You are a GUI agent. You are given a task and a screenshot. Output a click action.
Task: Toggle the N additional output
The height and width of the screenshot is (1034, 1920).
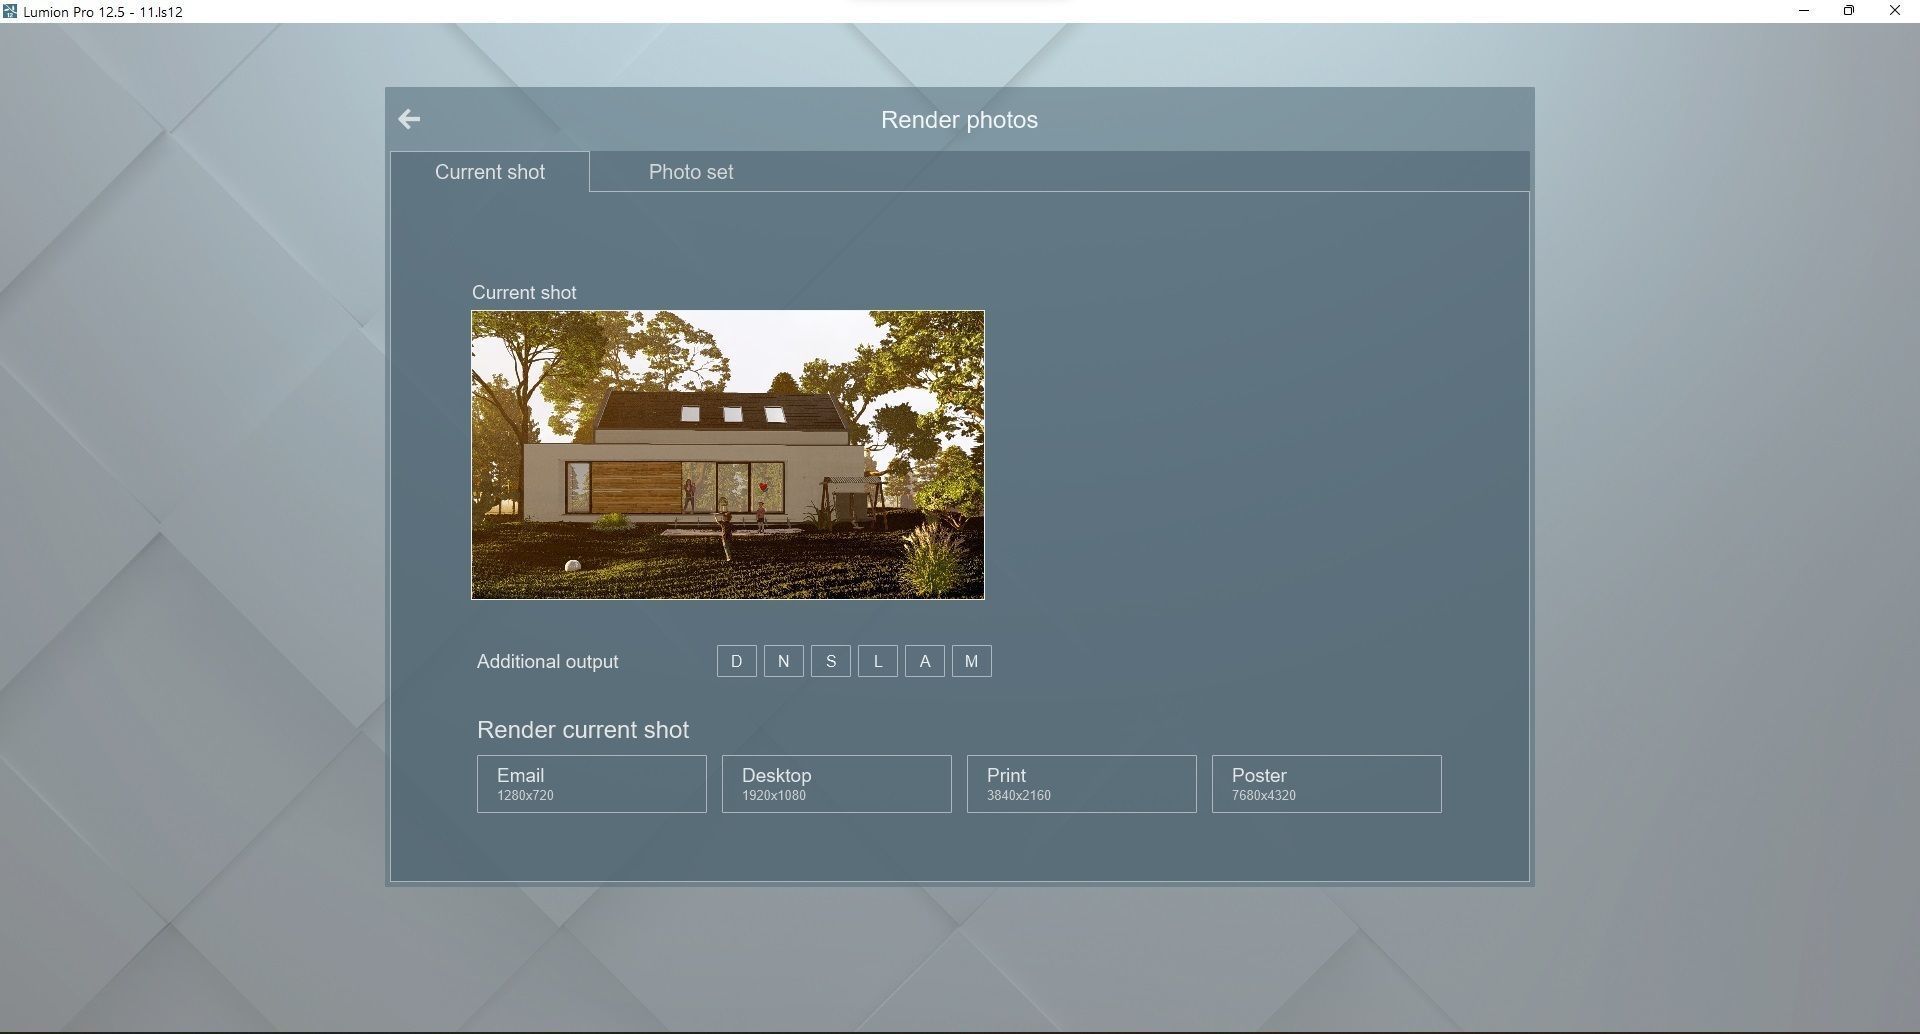[x=784, y=661]
